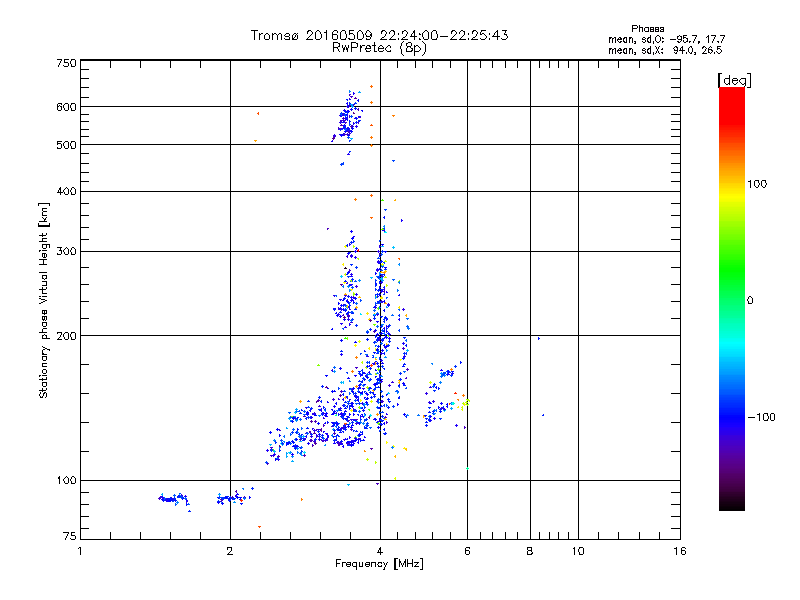The height and width of the screenshot is (600, 800).
Task: Click the 'RwPretec (8p)' subtitle
Action: point(379,48)
